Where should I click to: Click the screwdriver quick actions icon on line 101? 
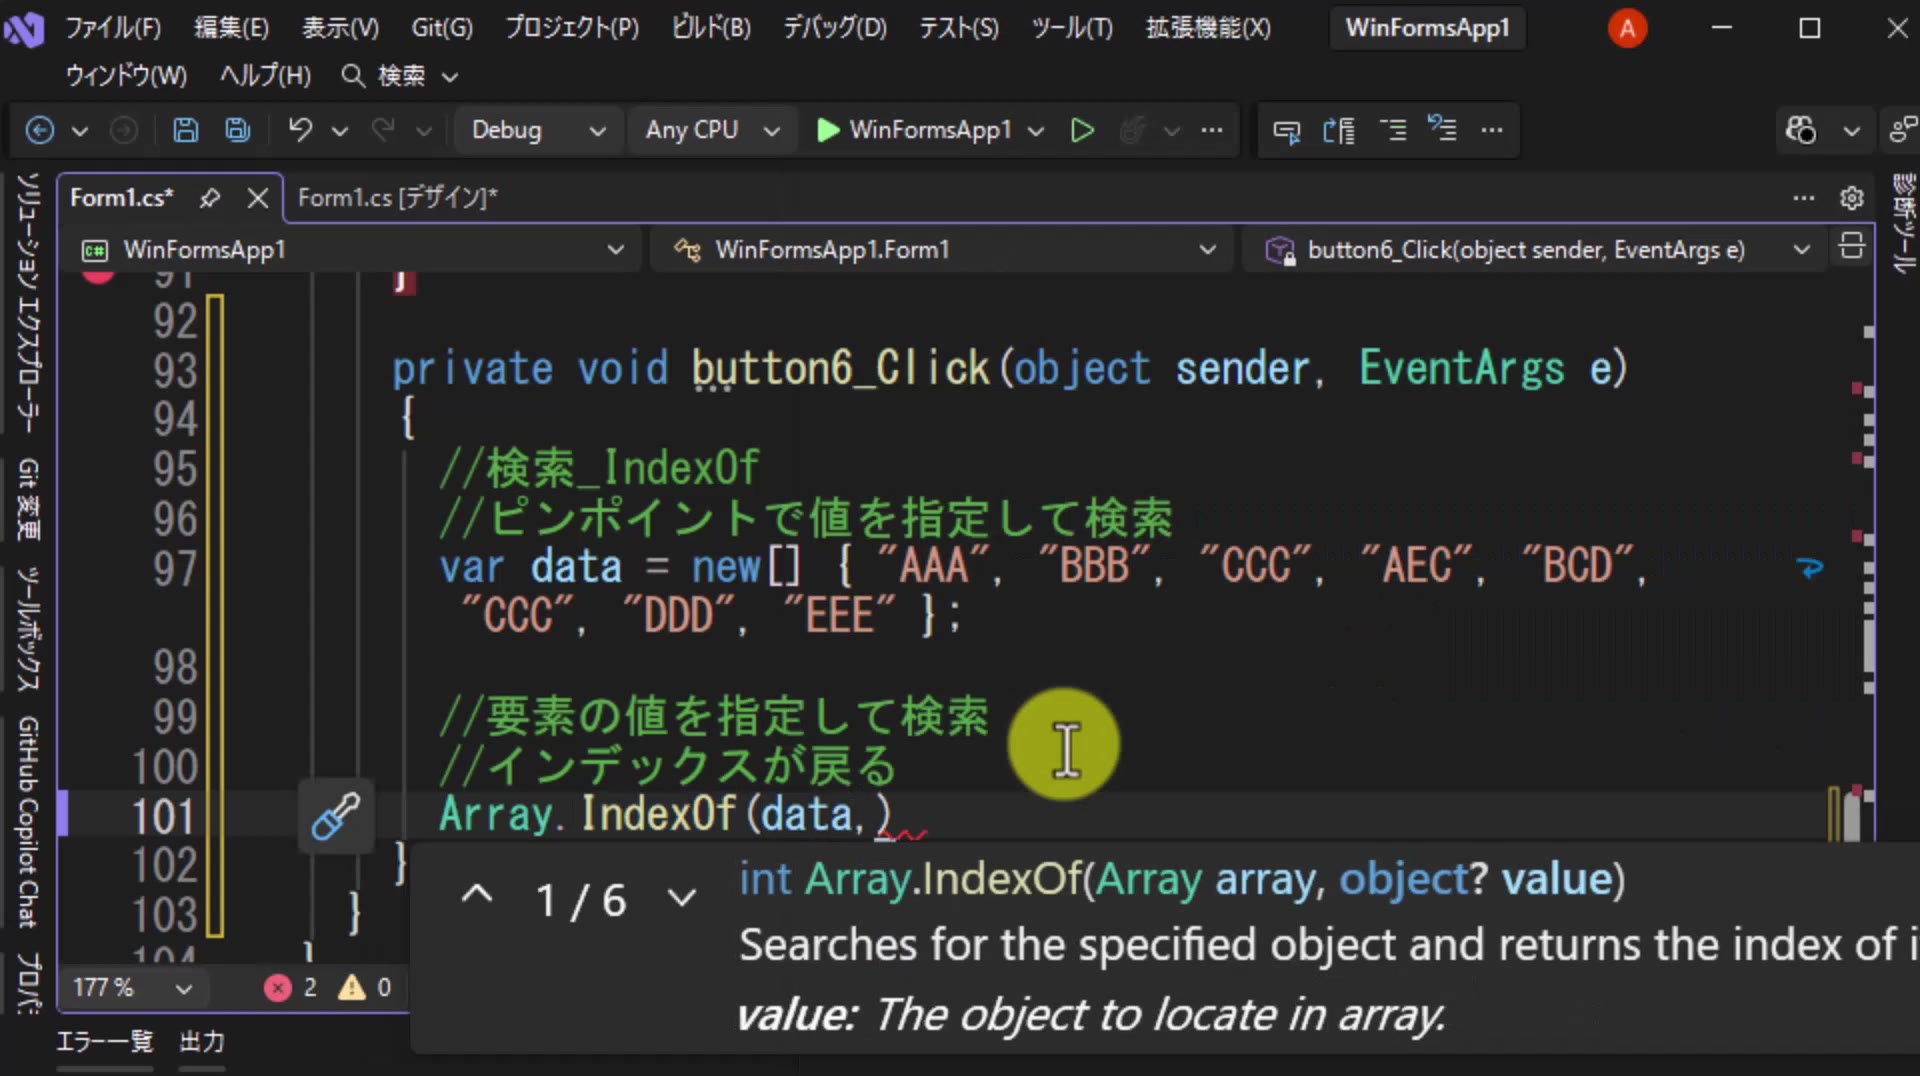click(336, 816)
